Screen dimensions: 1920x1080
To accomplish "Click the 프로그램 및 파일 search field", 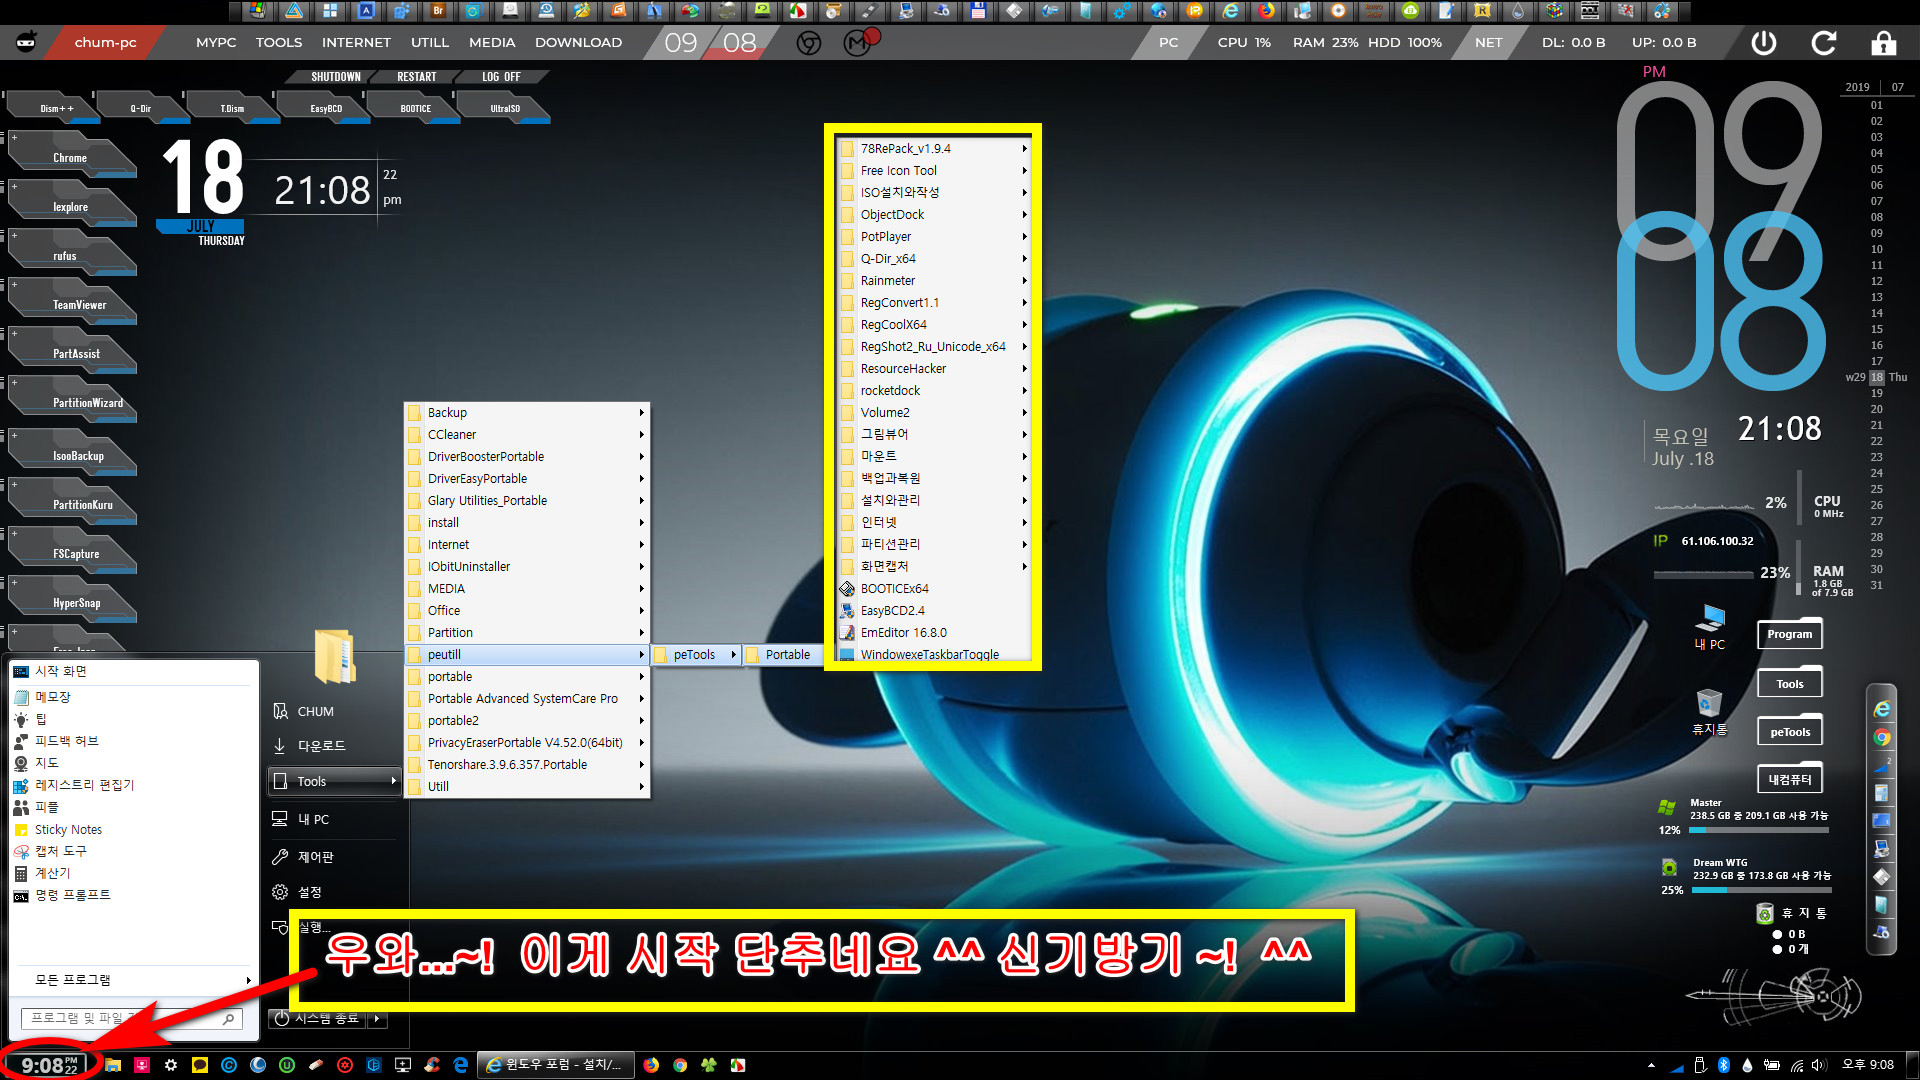I will 132,1019.
